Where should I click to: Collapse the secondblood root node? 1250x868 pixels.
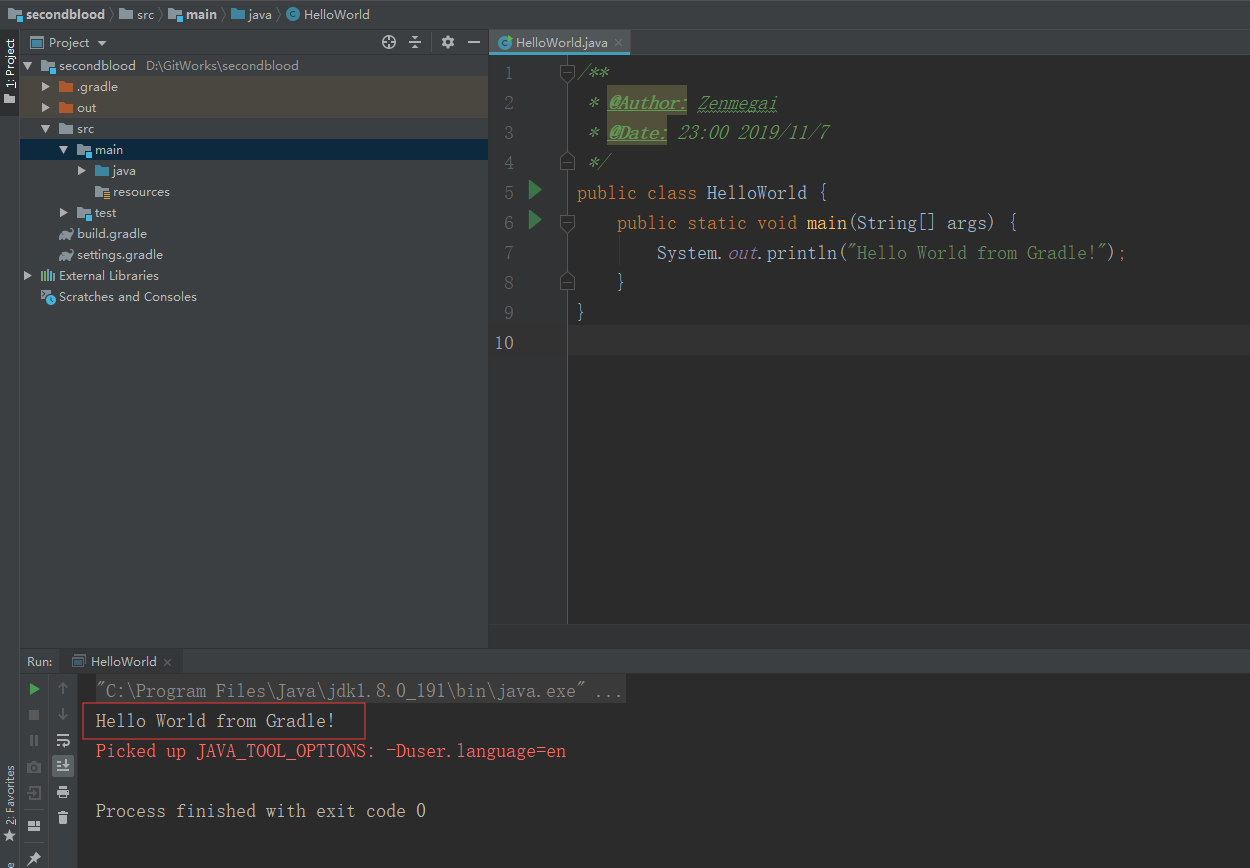click(27, 66)
